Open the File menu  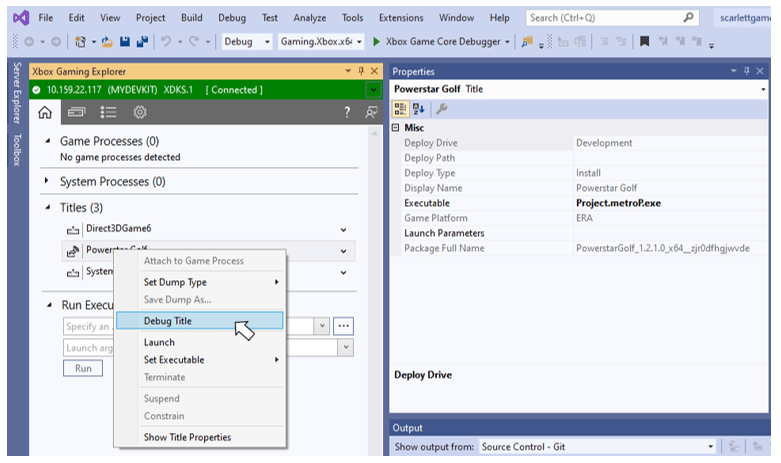[x=46, y=18]
